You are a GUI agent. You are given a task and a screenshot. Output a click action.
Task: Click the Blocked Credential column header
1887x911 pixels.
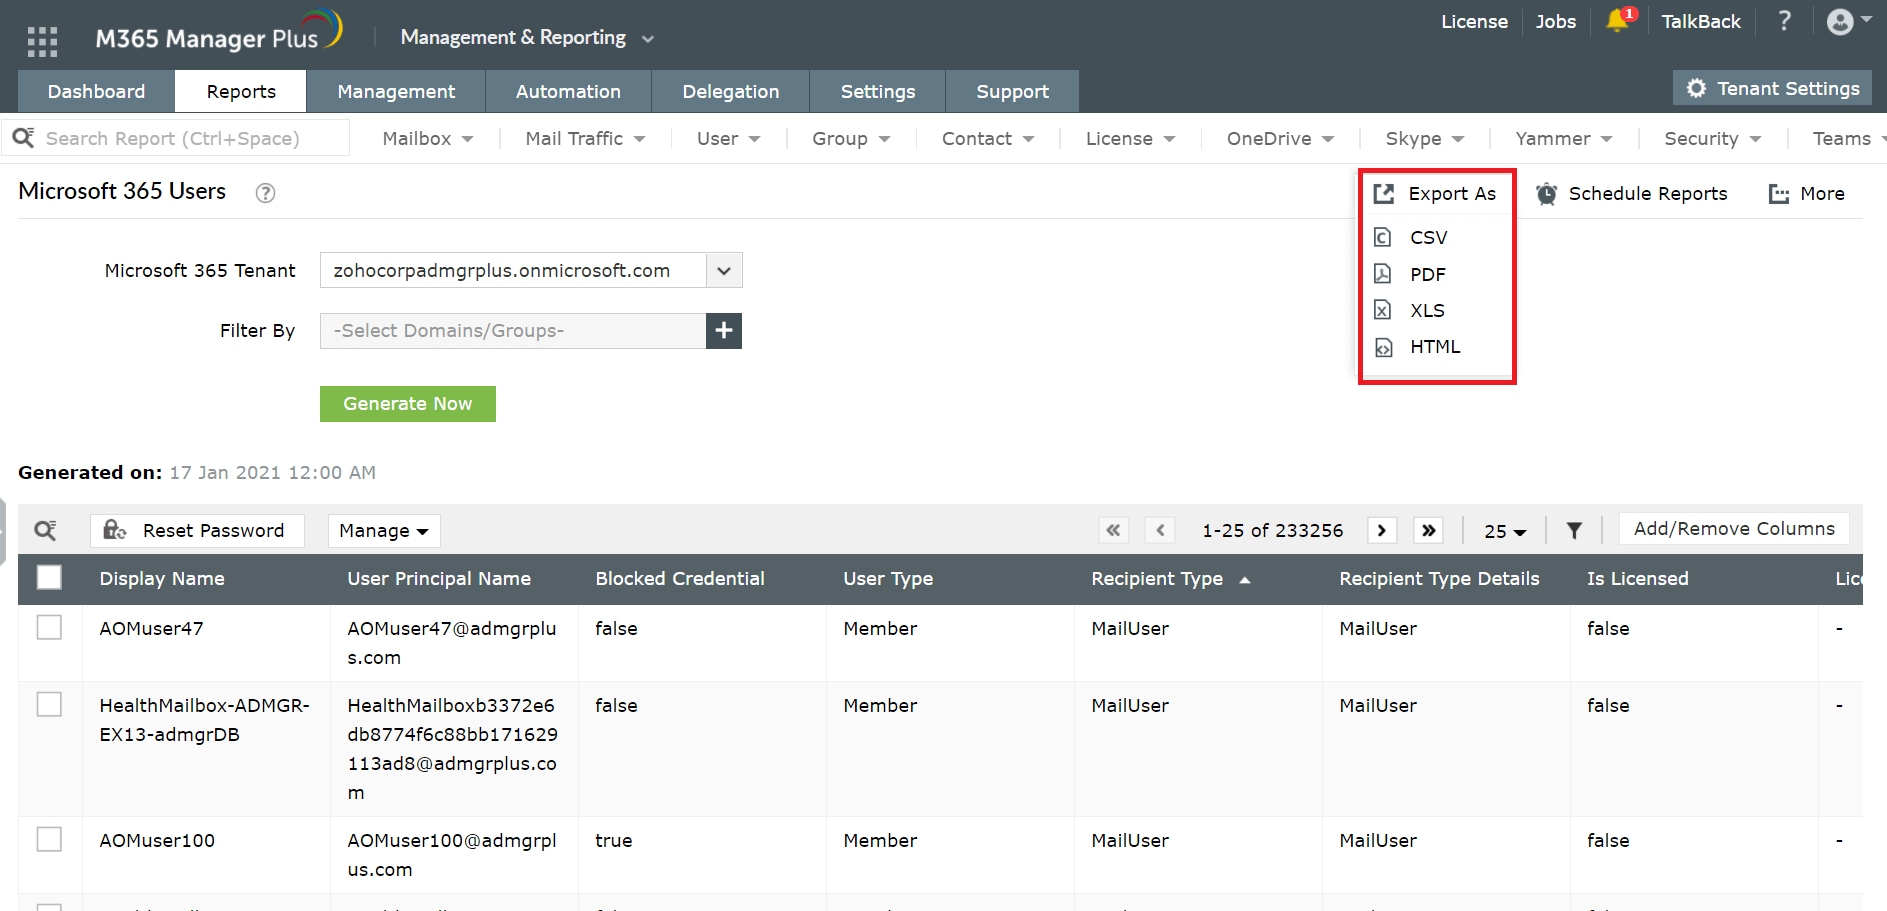pyautogui.click(x=680, y=579)
